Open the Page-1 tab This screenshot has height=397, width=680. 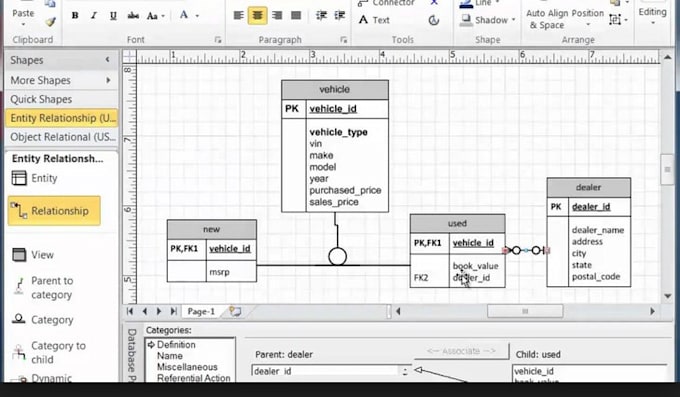(201, 312)
